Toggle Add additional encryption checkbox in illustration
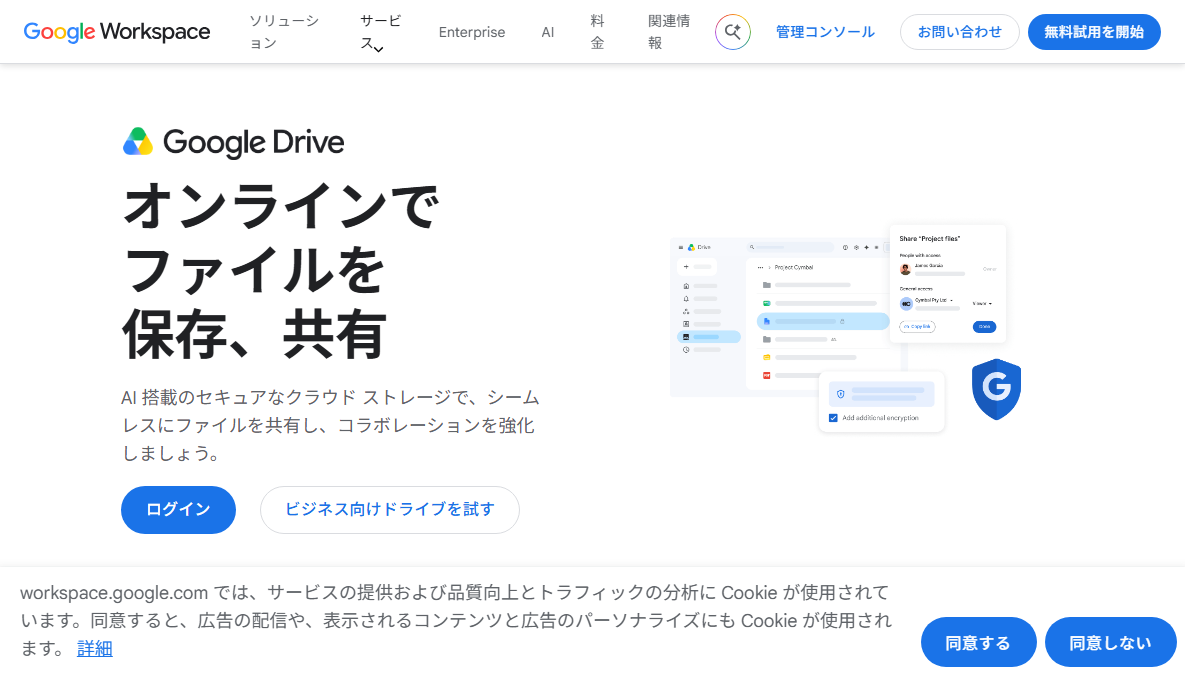The image size is (1200, 675). pyautogui.click(x=833, y=418)
